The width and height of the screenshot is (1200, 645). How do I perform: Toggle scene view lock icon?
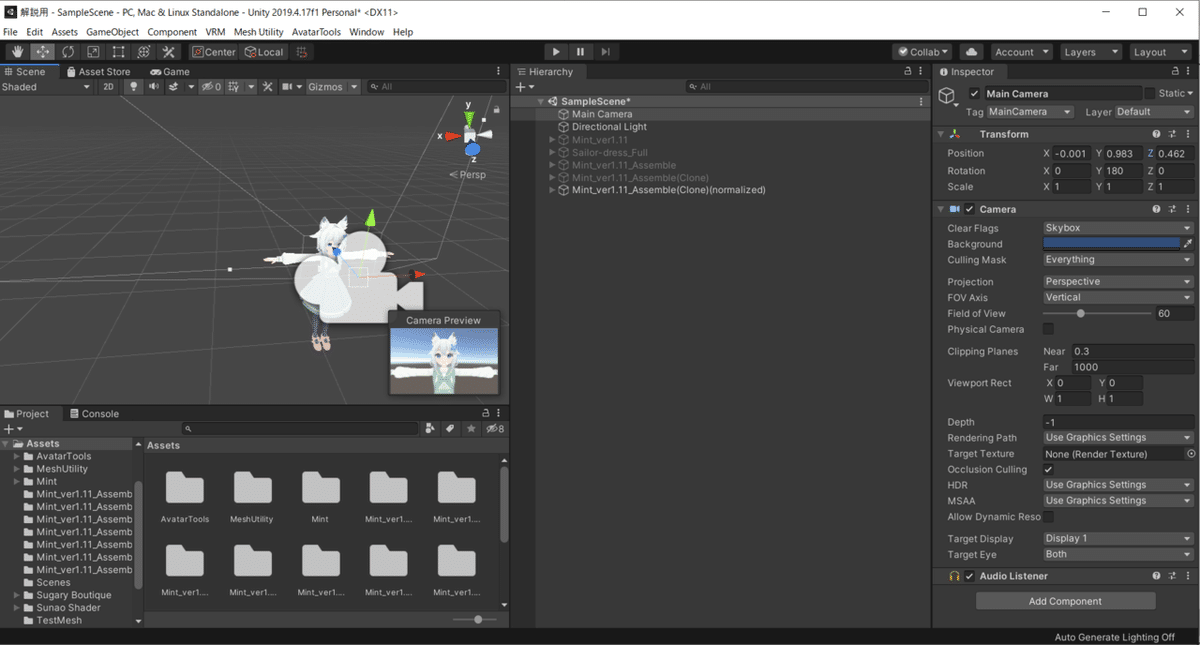[x=496, y=108]
